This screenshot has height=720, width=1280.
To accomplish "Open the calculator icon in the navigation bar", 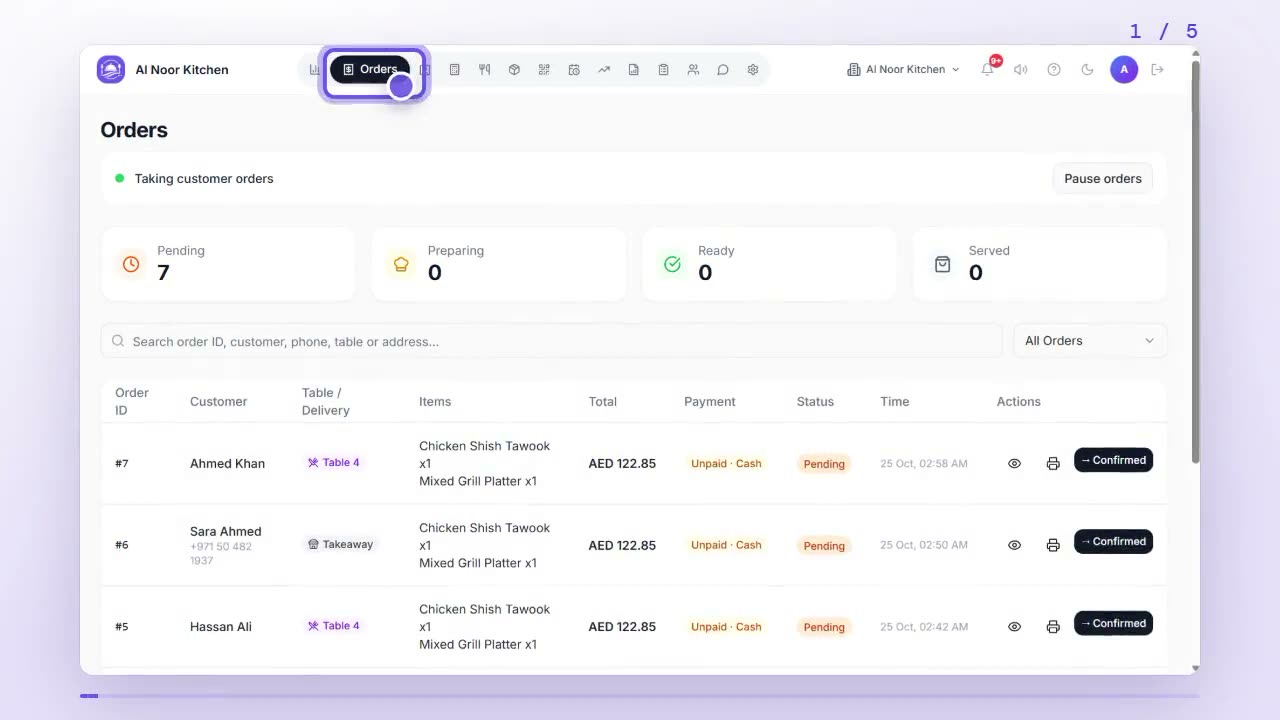I will (x=454, y=70).
